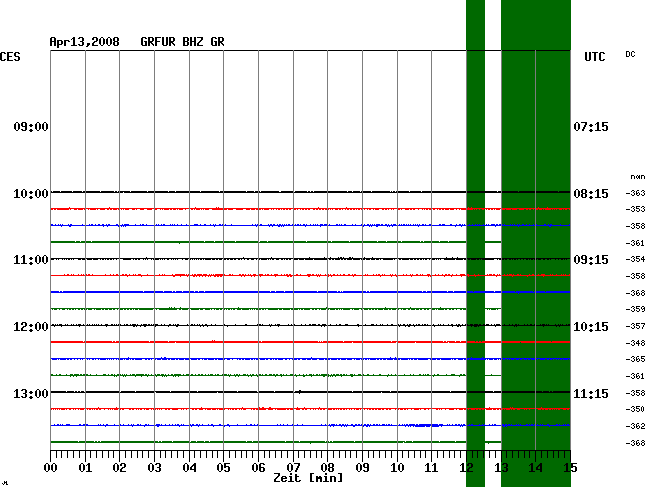
Task: Click minute 02 on the time axis
Action: (119, 468)
